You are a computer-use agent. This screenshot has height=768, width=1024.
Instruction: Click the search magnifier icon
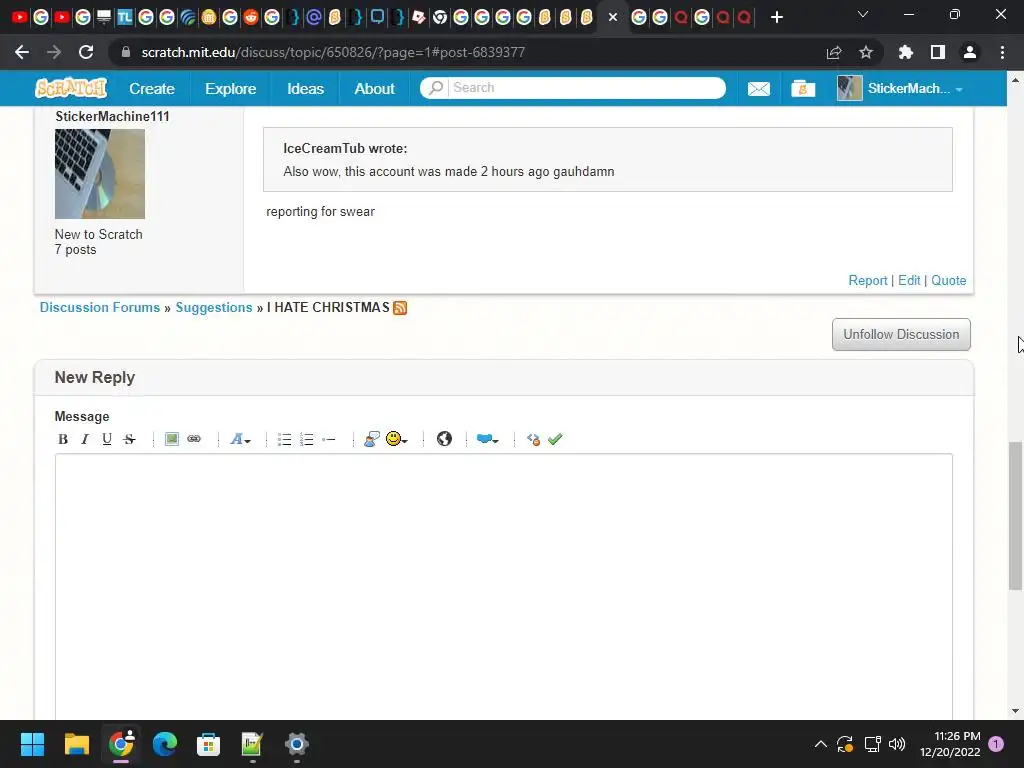click(435, 88)
